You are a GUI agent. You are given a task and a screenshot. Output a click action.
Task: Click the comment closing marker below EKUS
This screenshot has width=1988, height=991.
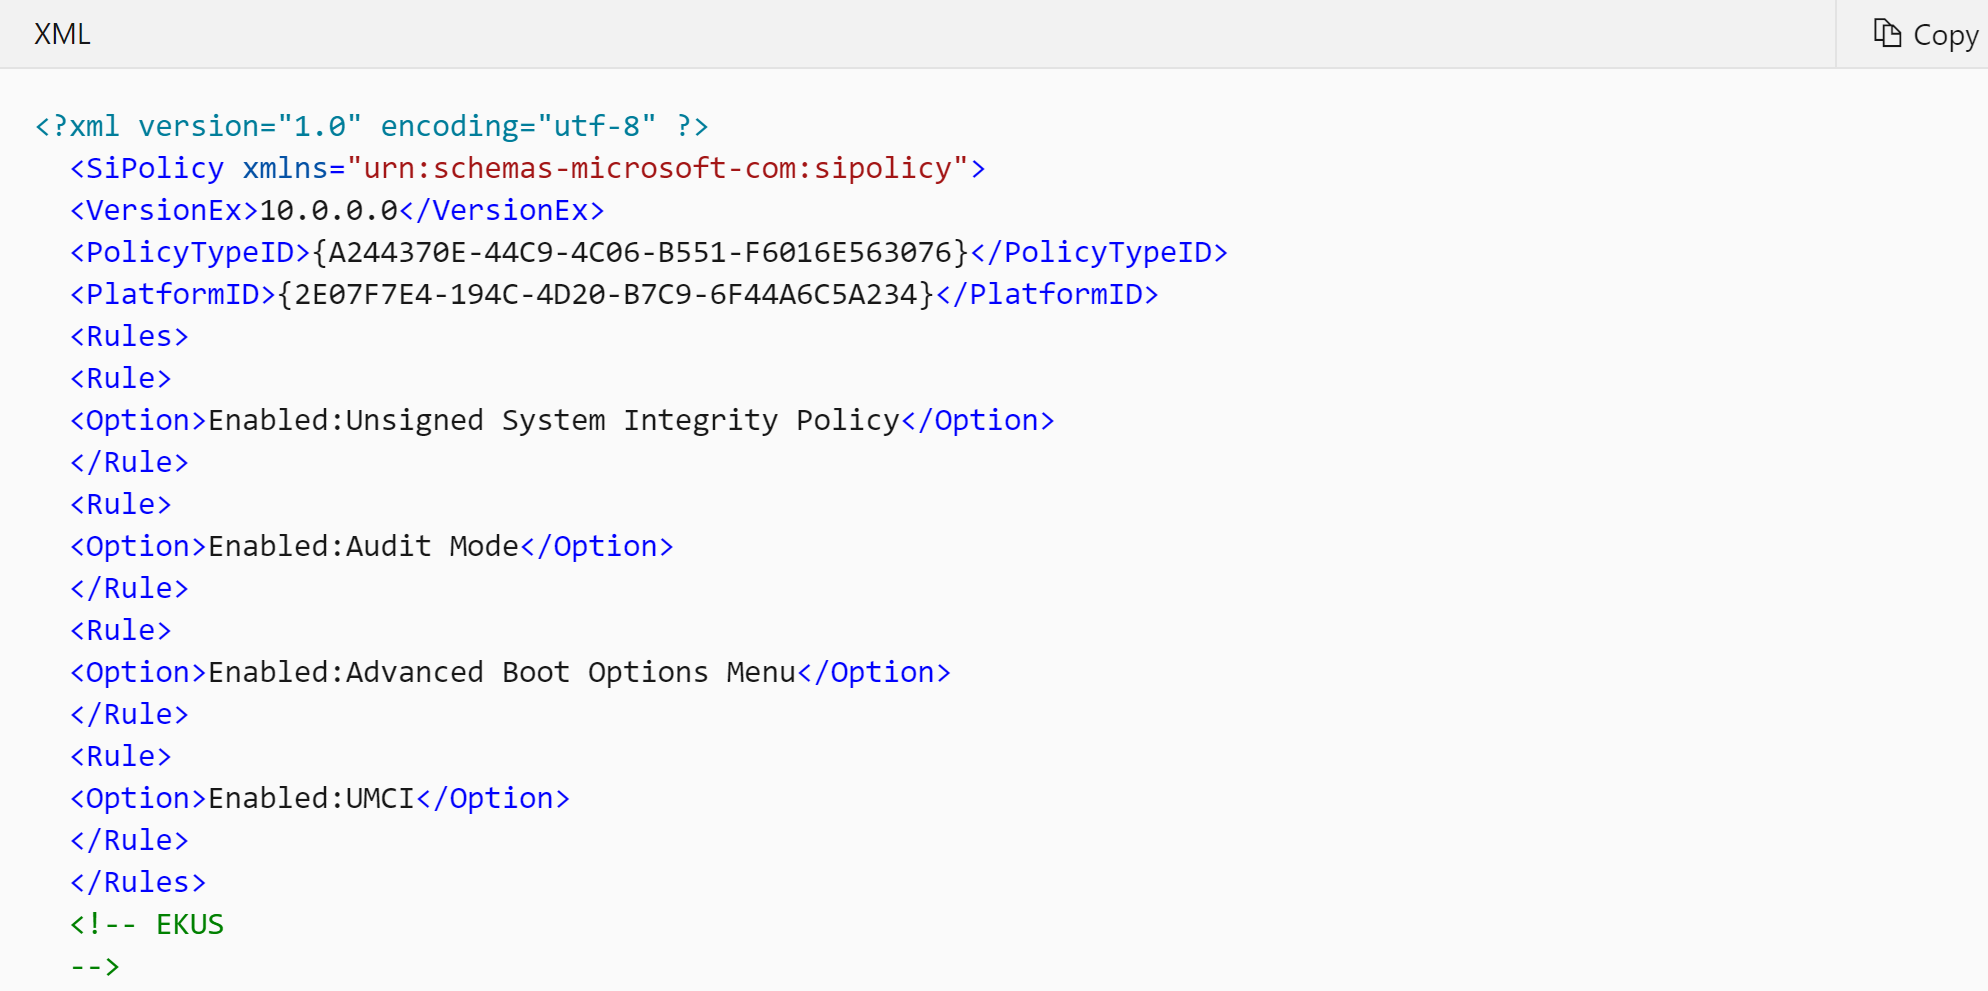pos(94,965)
